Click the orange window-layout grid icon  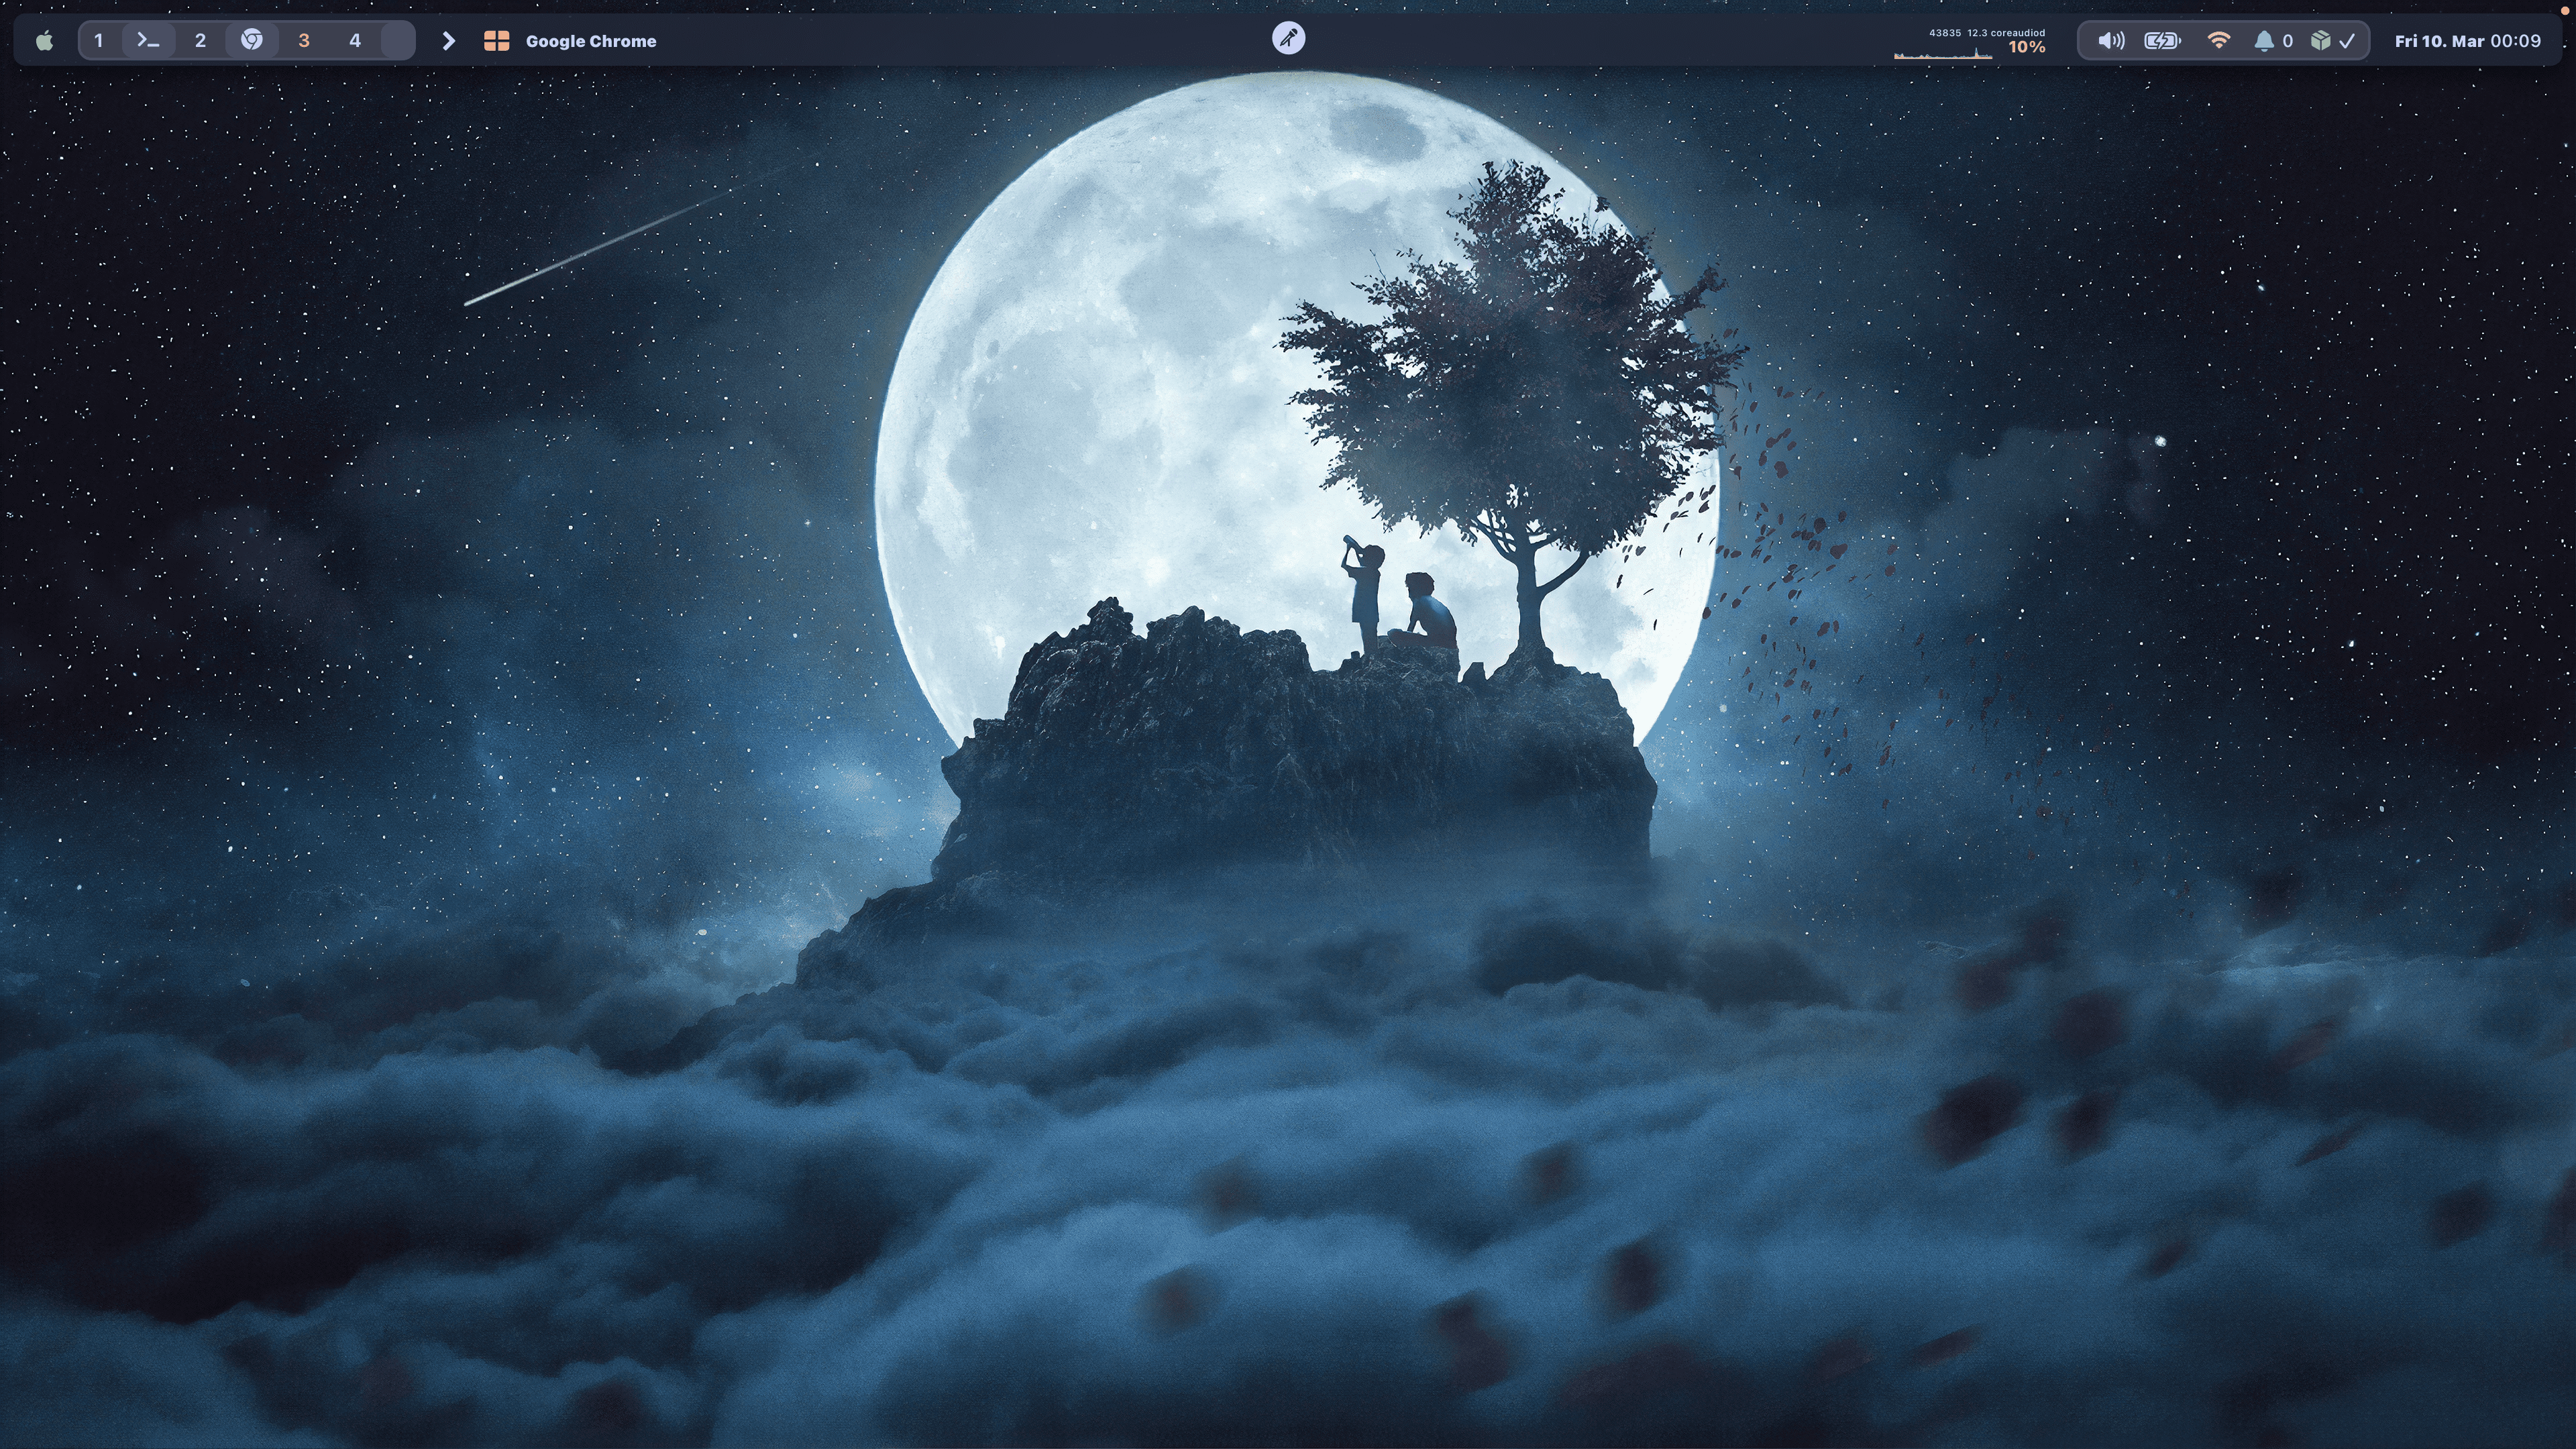(496, 41)
